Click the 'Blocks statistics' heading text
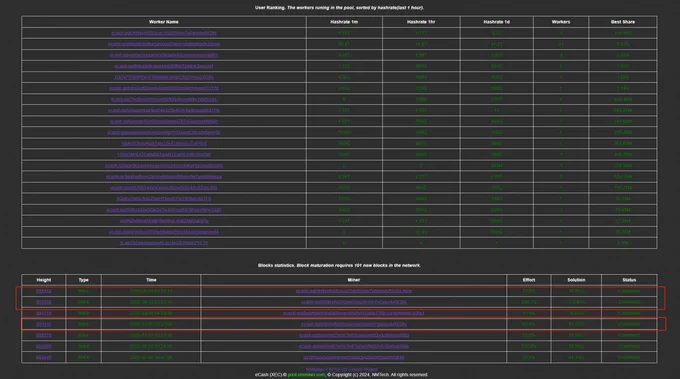Image resolution: width=680 pixels, height=379 pixels. (x=276, y=265)
